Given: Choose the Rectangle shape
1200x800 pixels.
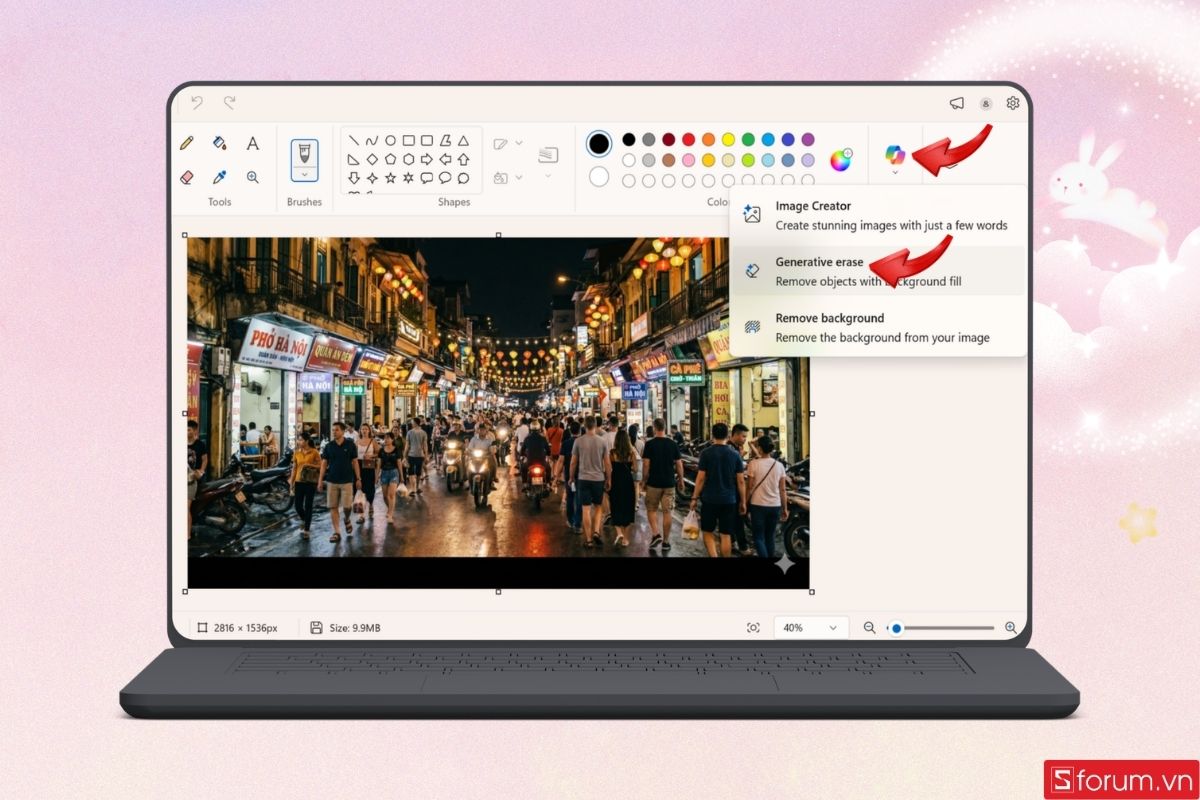Looking at the screenshot, I should pyautogui.click(x=408, y=140).
